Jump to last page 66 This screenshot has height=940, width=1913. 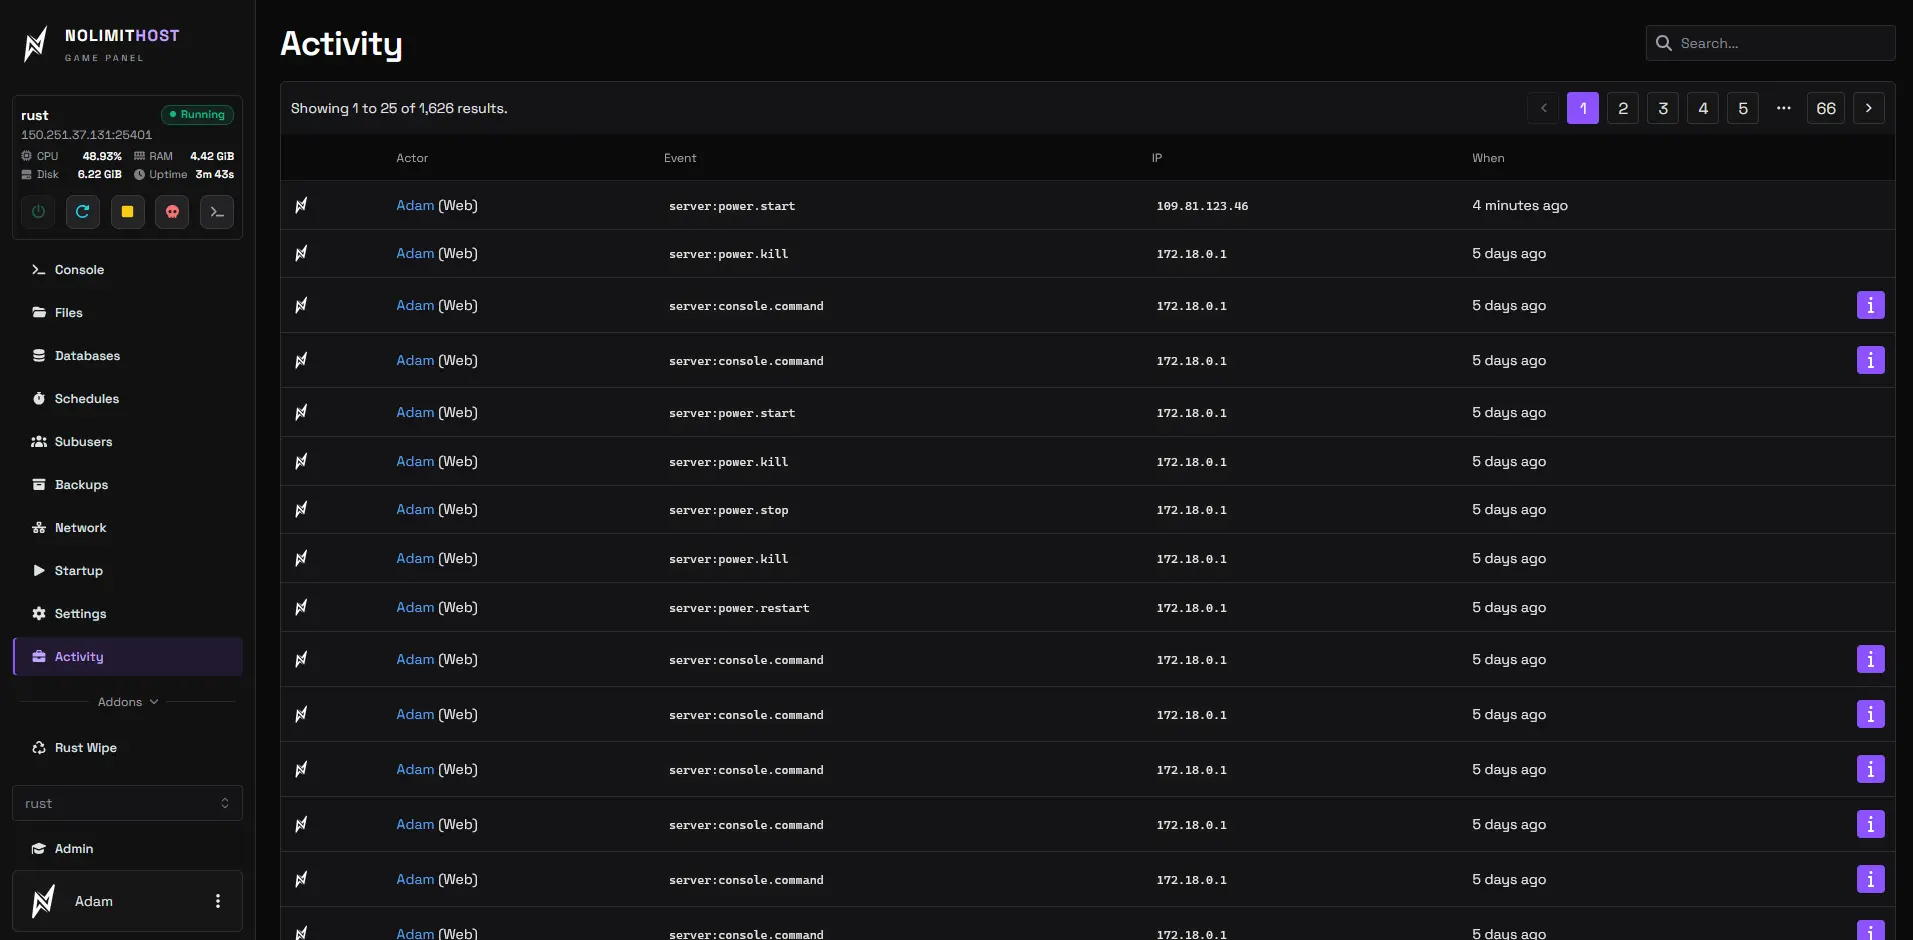[1826, 108]
